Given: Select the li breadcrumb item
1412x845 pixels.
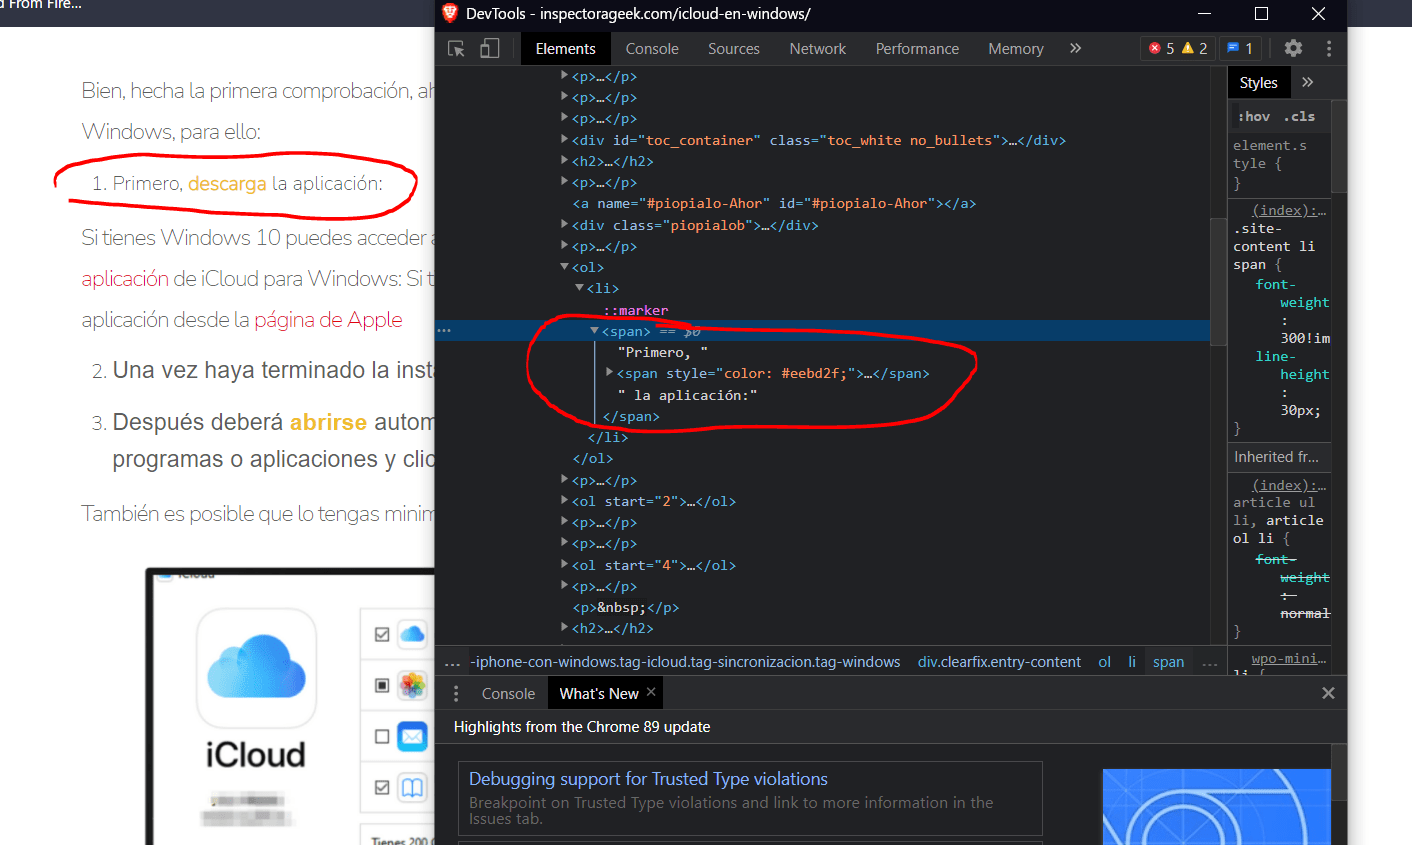Looking at the screenshot, I should pyautogui.click(x=1132, y=662).
